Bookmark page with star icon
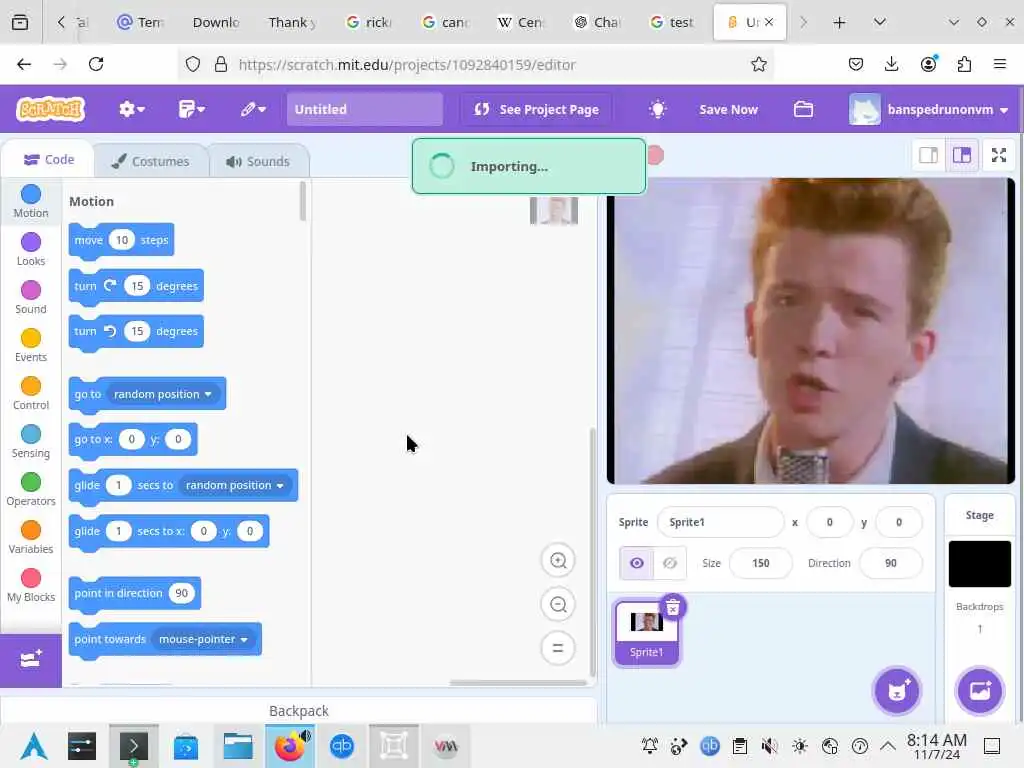This screenshot has height=768, width=1024. tap(758, 64)
